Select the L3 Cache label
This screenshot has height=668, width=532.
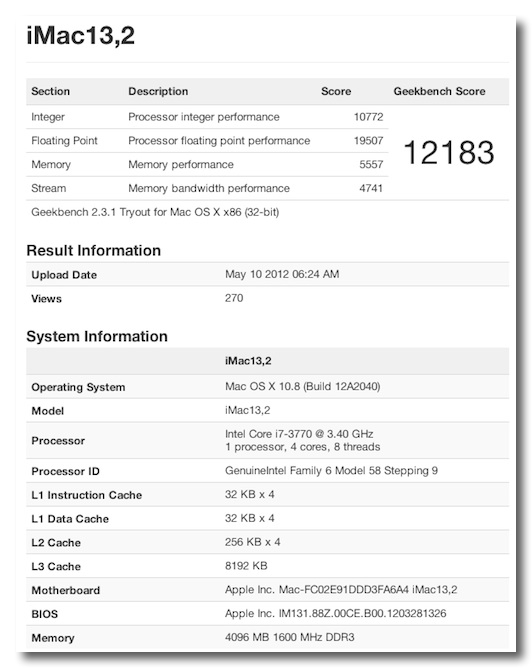coord(56,567)
